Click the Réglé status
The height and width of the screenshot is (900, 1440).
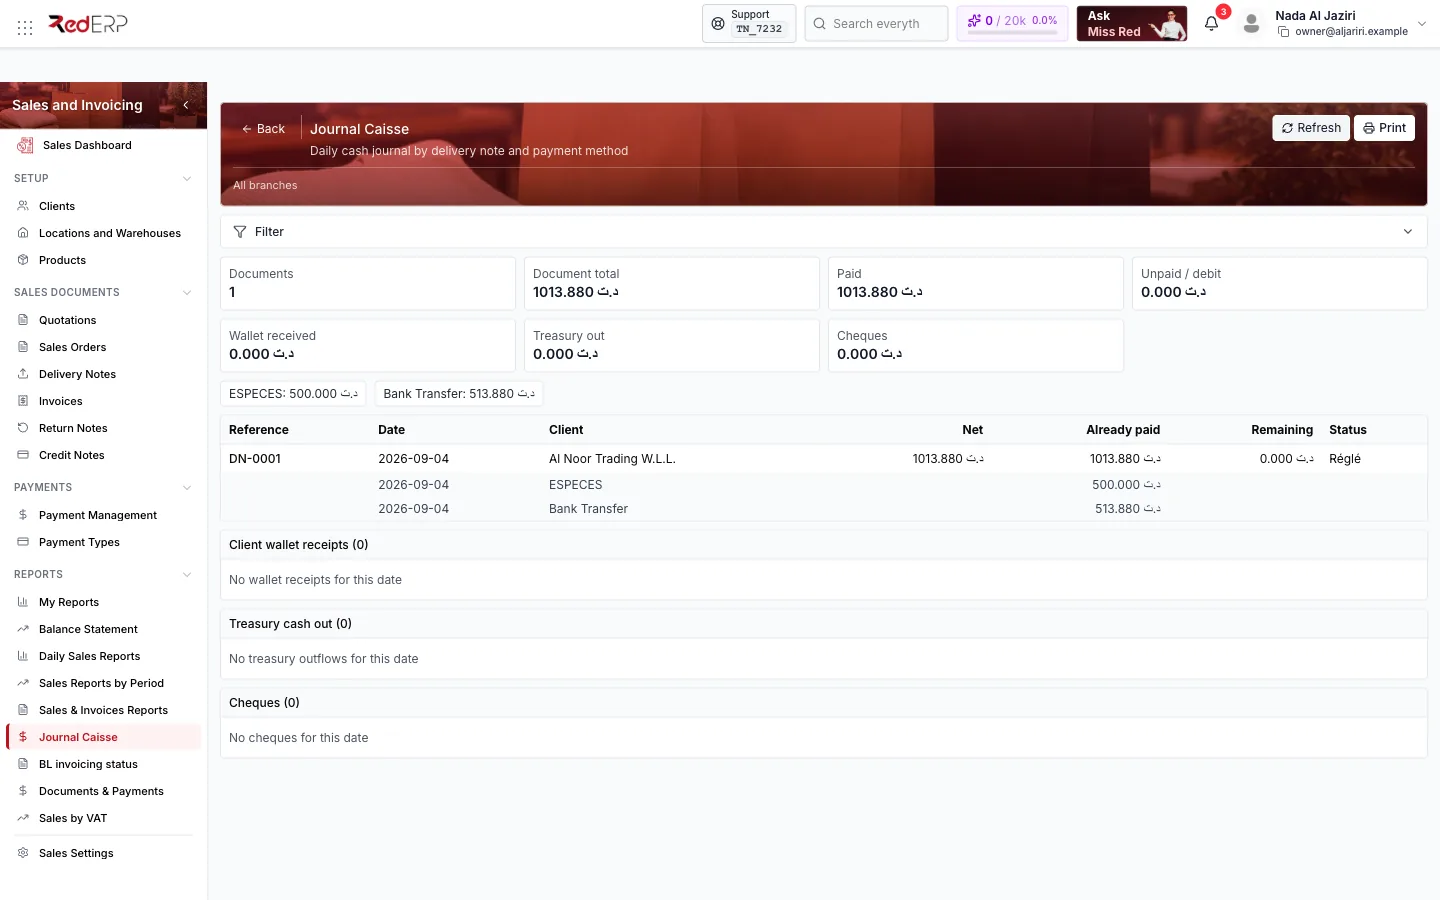(x=1345, y=459)
